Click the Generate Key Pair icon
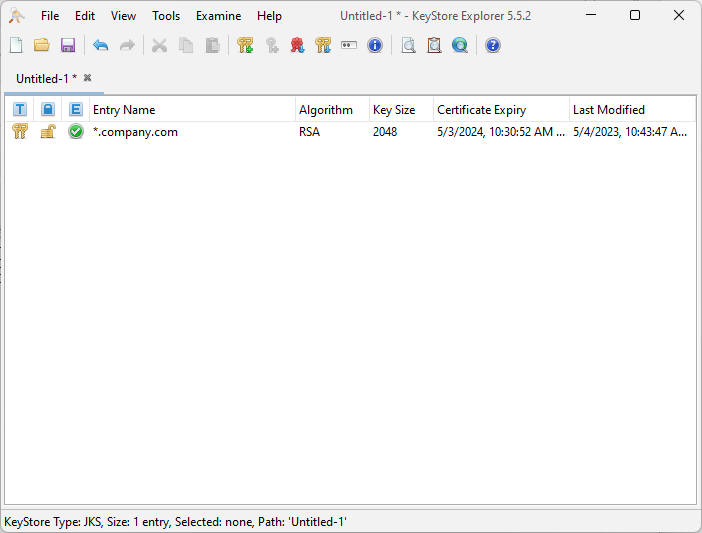Image resolution: width=702 pixels, height=533 pixels. tap(245, 45)
